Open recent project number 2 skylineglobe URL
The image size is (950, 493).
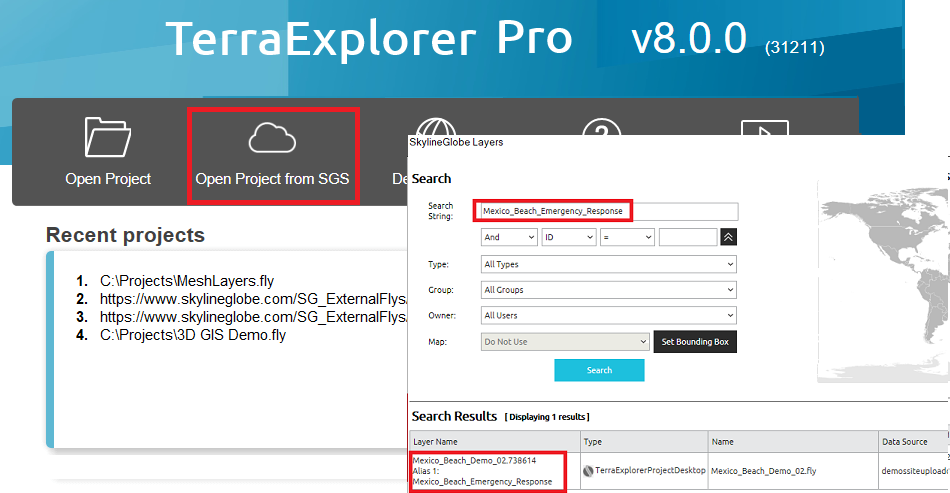253,299
